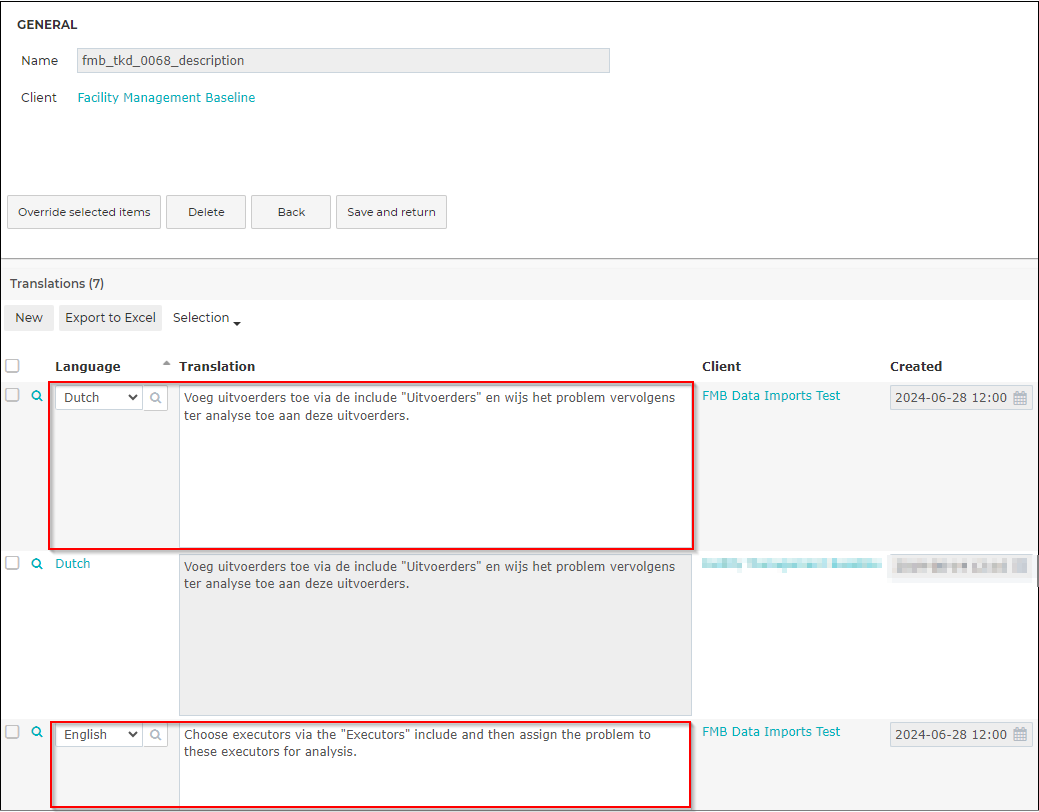Sort by the Language column header
The height and width of the screenshot is (812, 1039).
click(x=88, y=367)
